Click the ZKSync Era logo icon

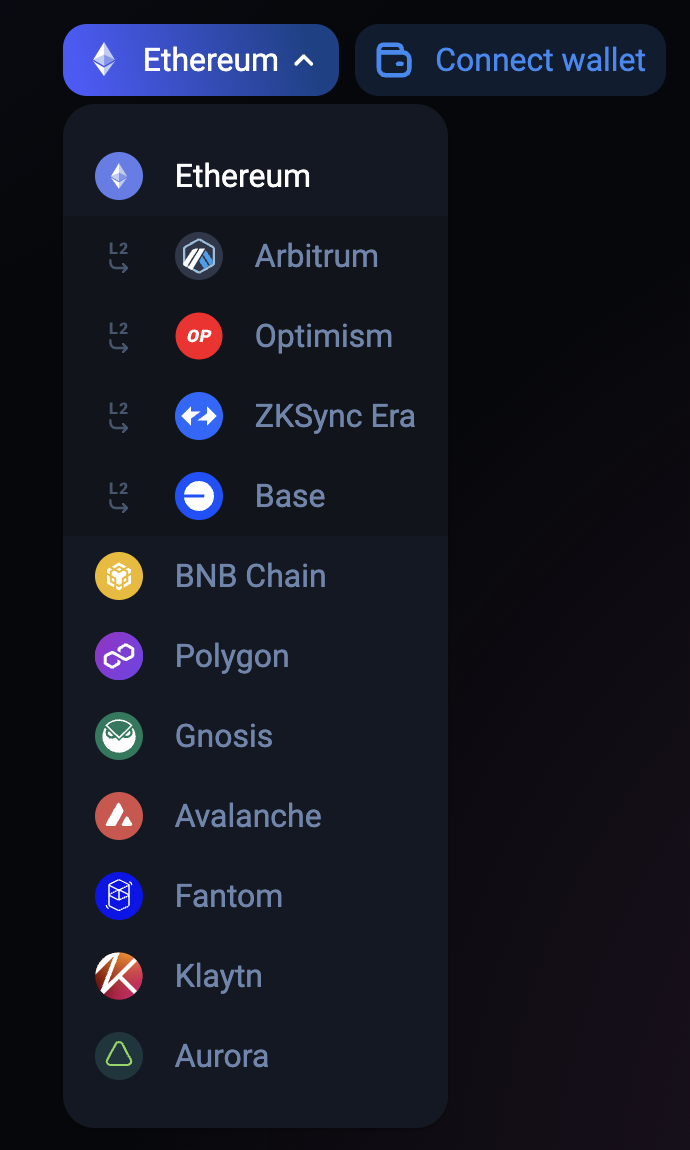[x=198, y=416]
